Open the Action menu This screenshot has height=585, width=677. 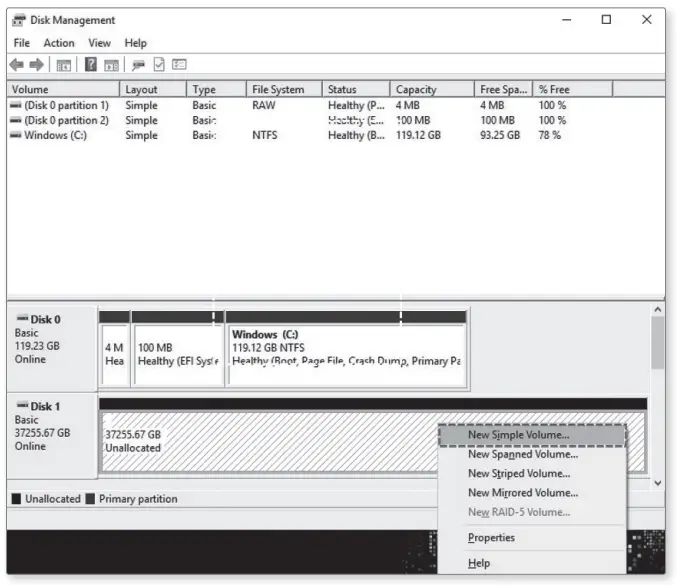(x=58, y=43)
